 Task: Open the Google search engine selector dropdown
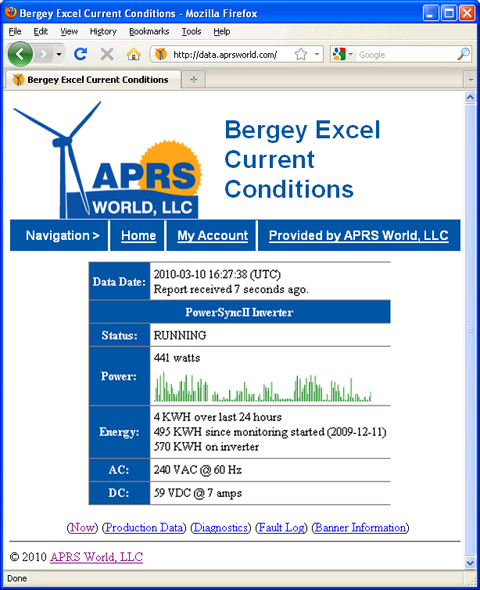click(343, 55)
